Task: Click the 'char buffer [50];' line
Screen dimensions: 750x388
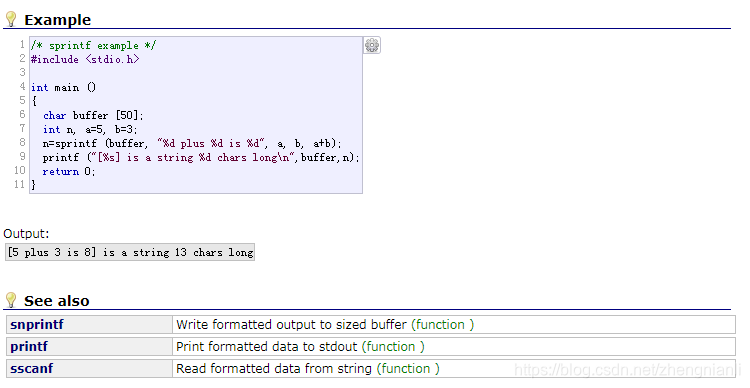Action: [93, 115]
